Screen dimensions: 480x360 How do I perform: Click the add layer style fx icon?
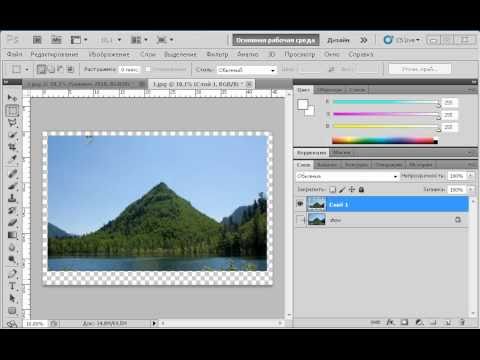pos(390,322)
